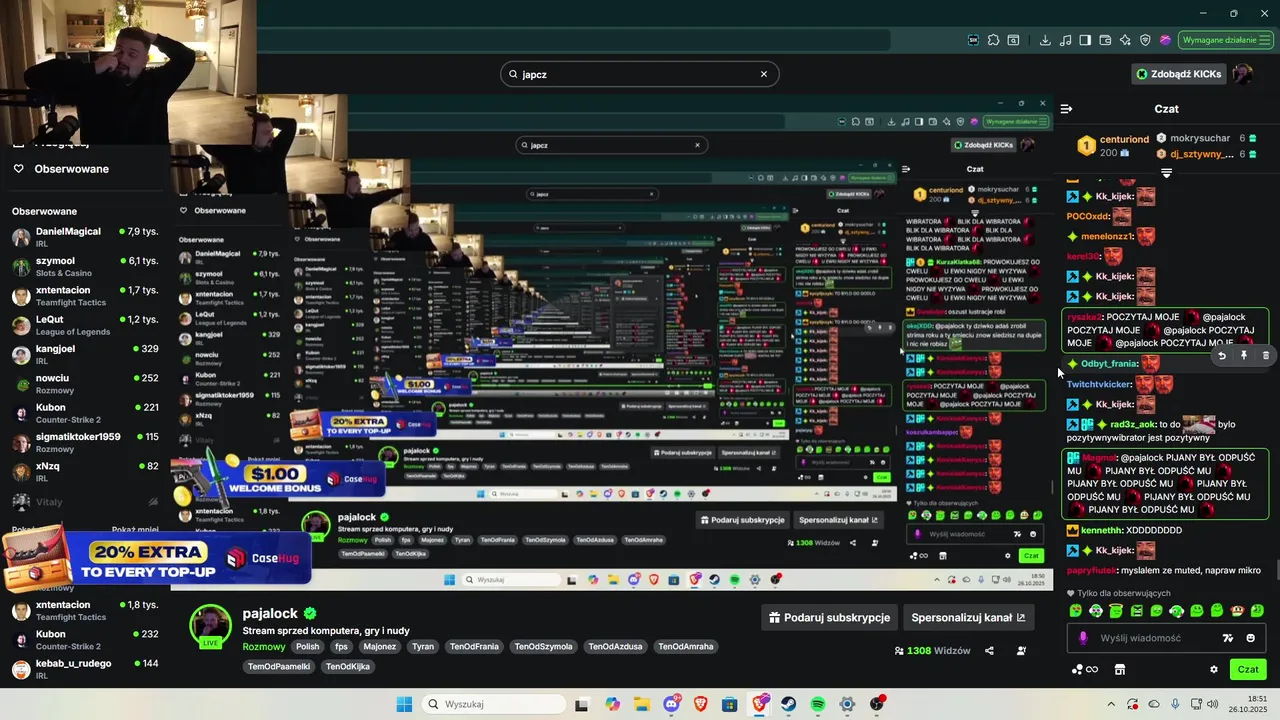The image size is (1280, 720).
Task: Expand hidden system tray icons chevron
Action: tap(1110, 704)
